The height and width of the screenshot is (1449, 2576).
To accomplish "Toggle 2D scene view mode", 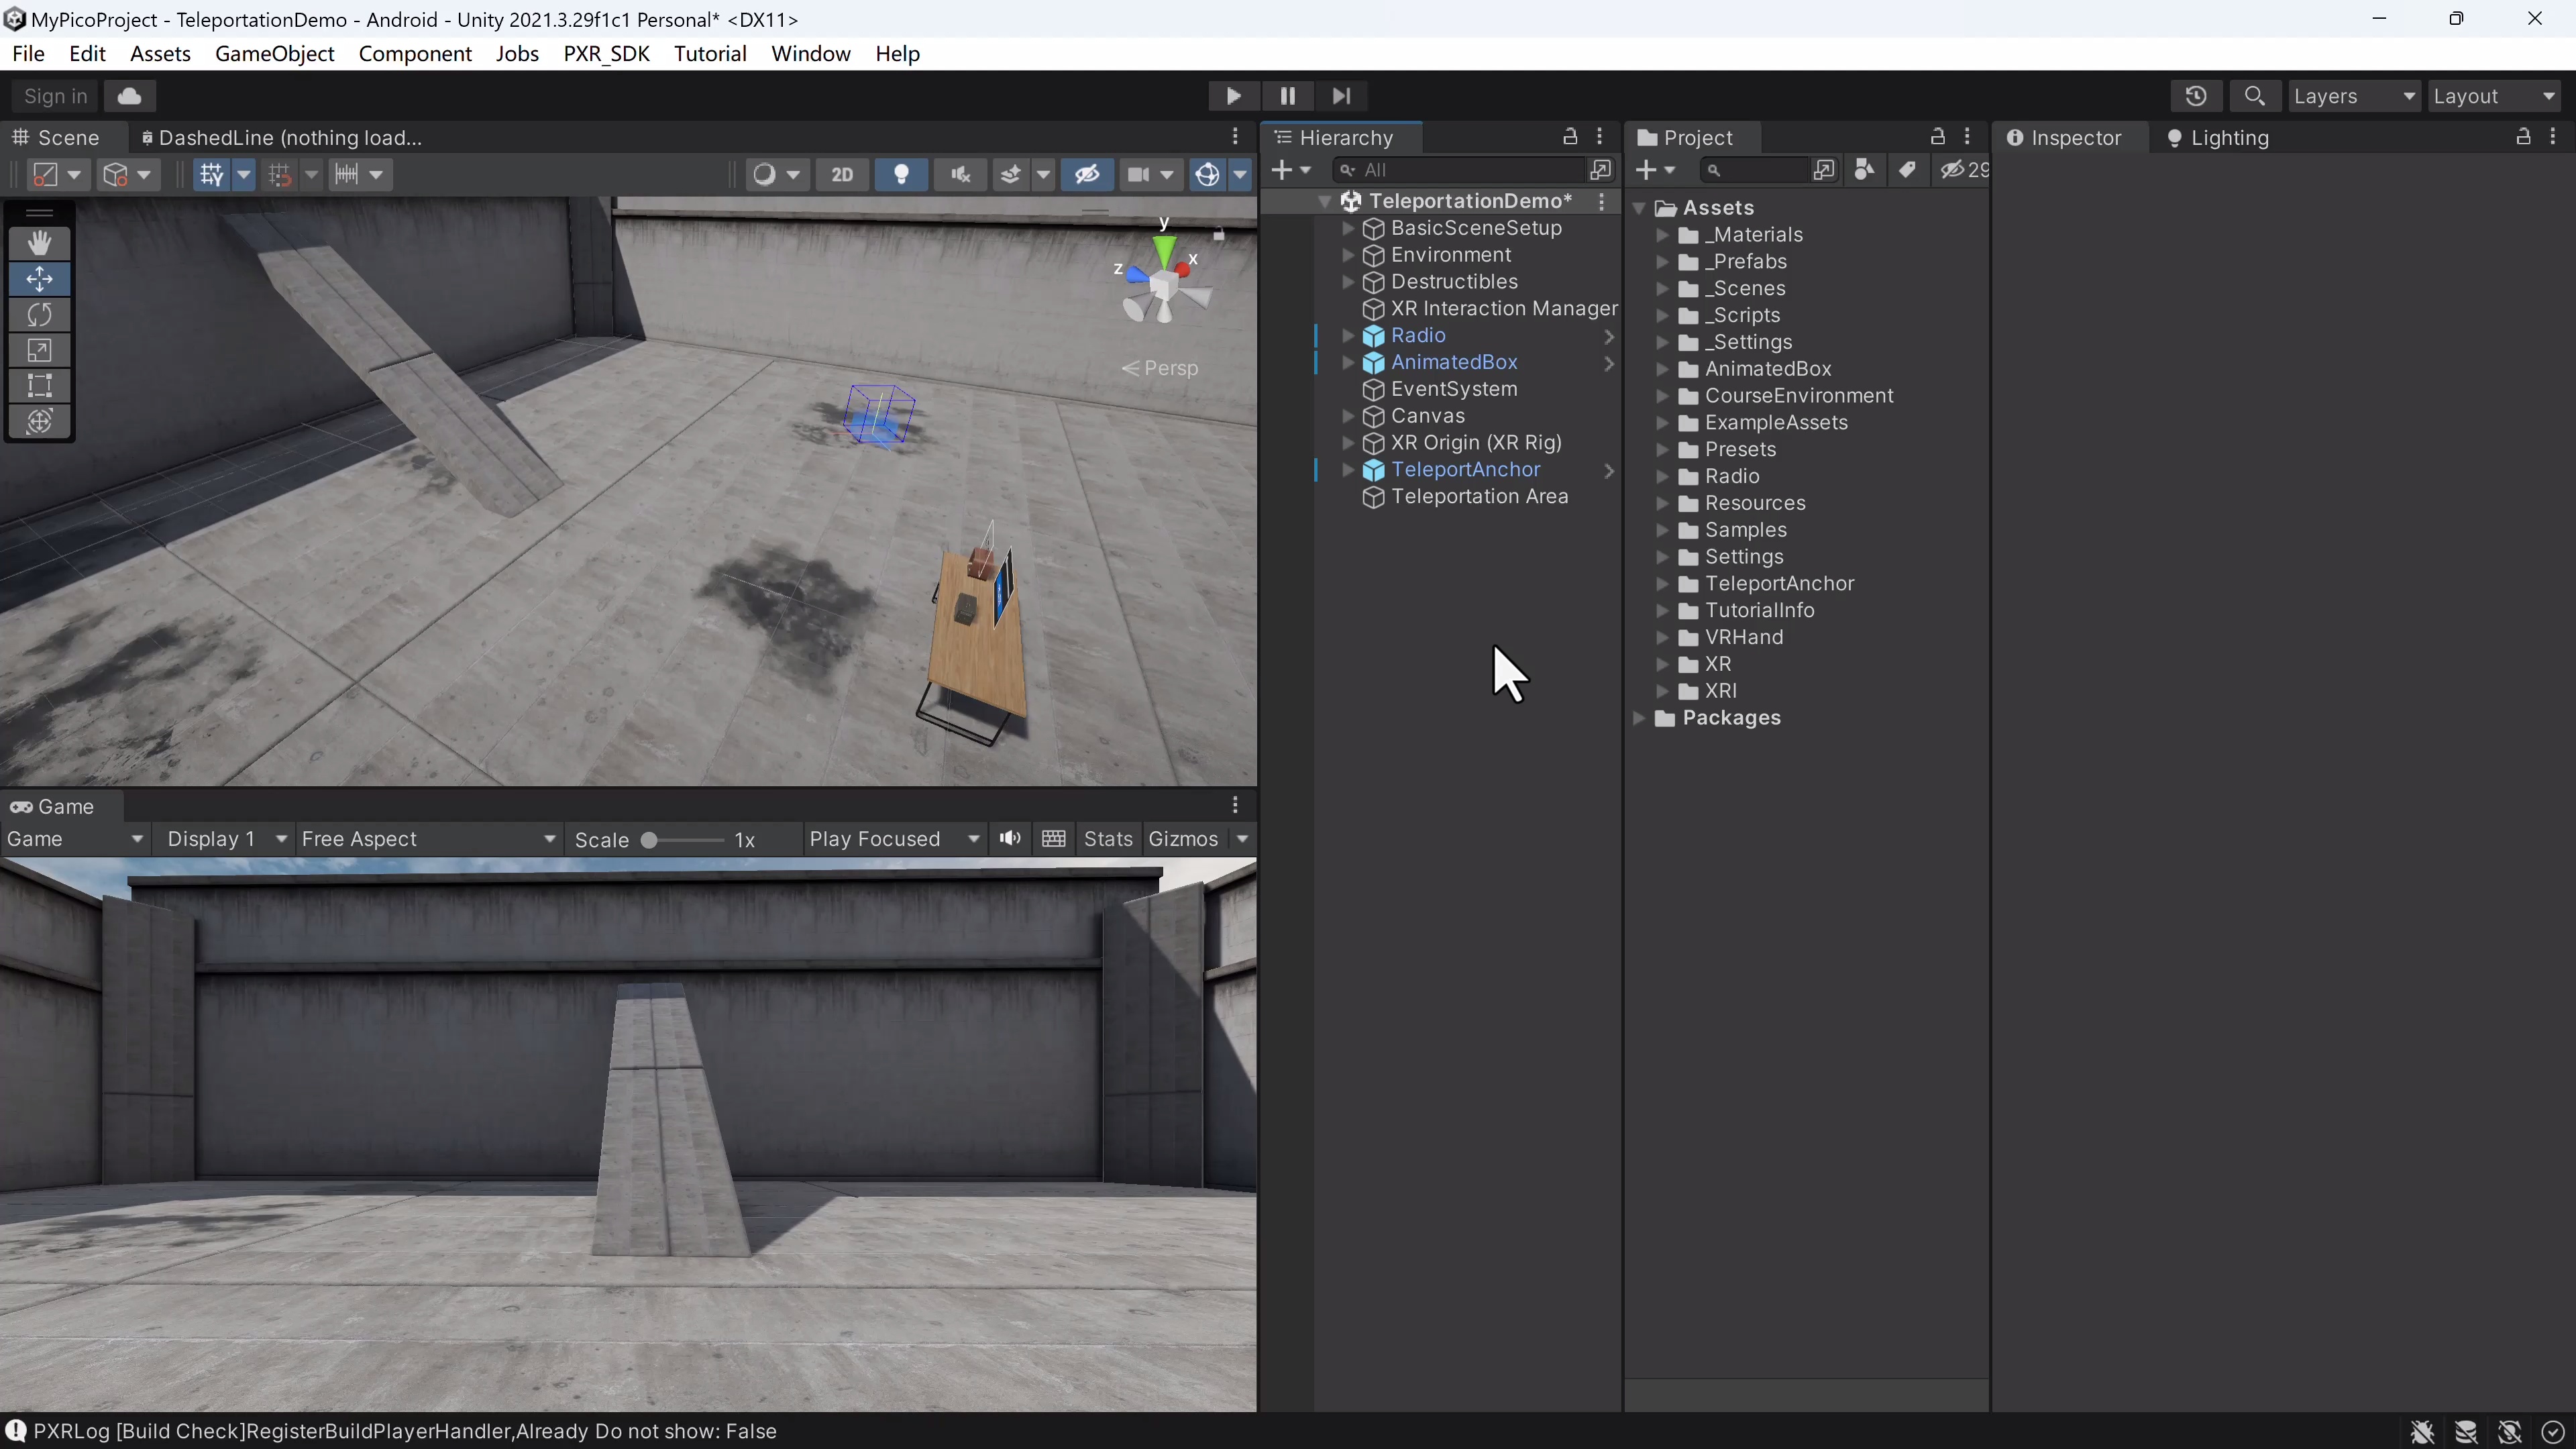I will (x=842, y=174).
